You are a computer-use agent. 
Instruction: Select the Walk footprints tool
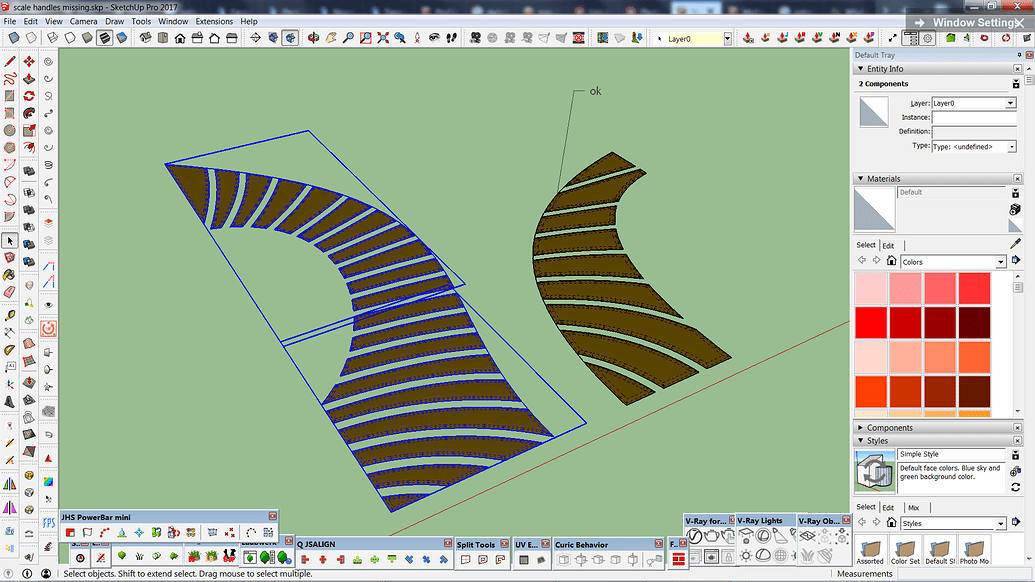pyautogui.click(x=450, y=38)
